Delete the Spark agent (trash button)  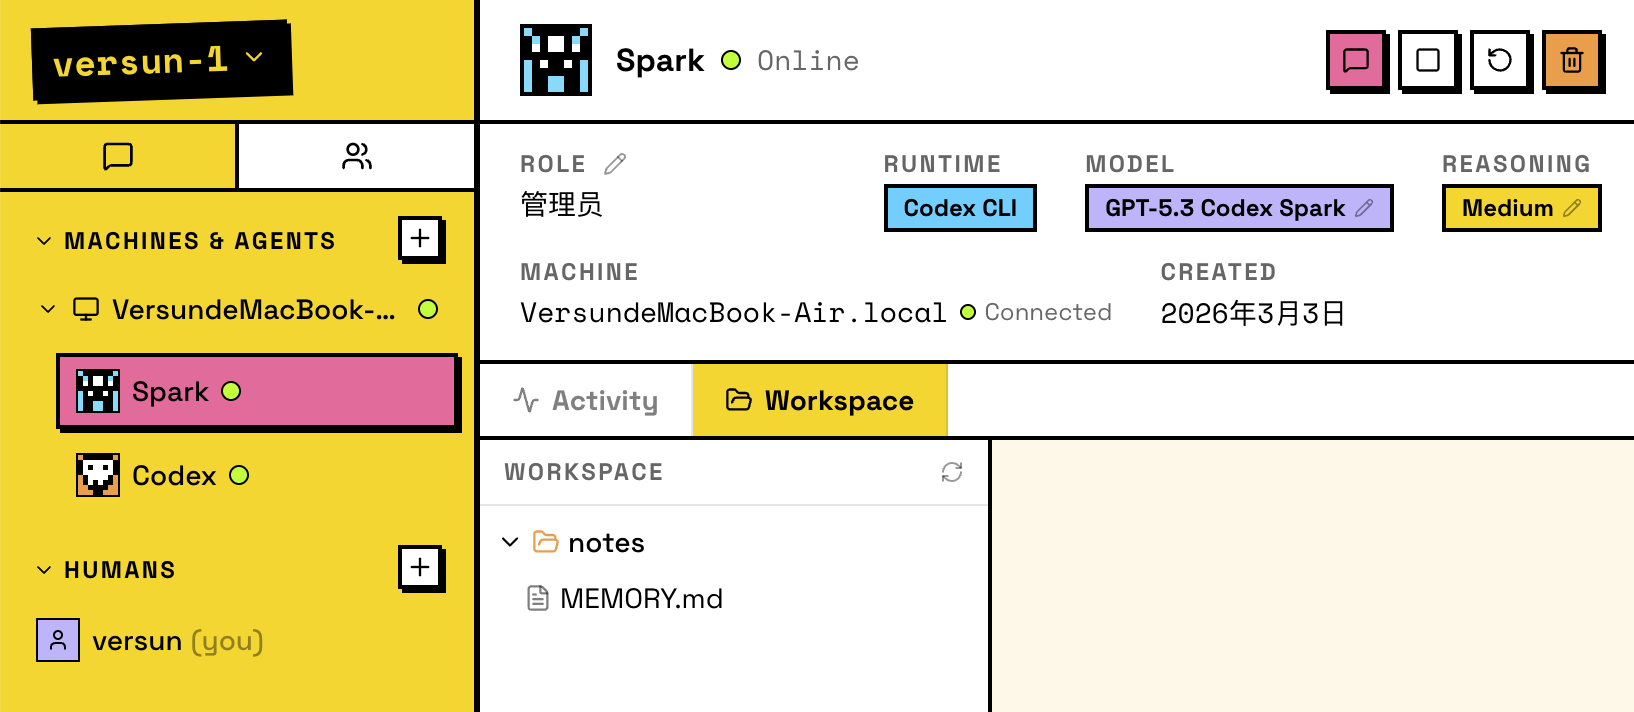click(x=1572, y=60)
